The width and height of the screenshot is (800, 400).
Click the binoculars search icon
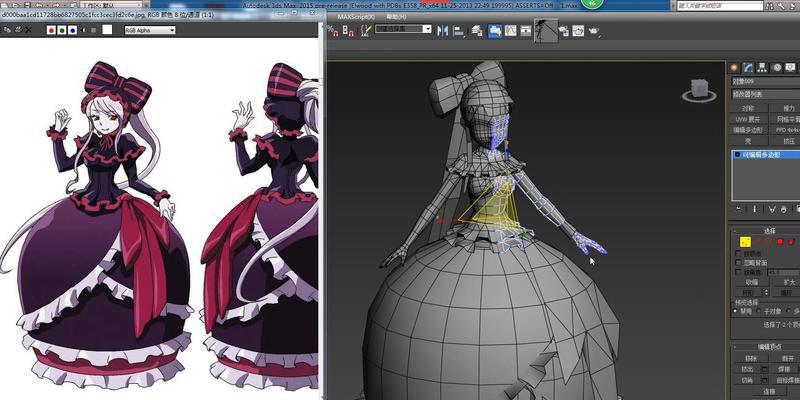point(770,6)
